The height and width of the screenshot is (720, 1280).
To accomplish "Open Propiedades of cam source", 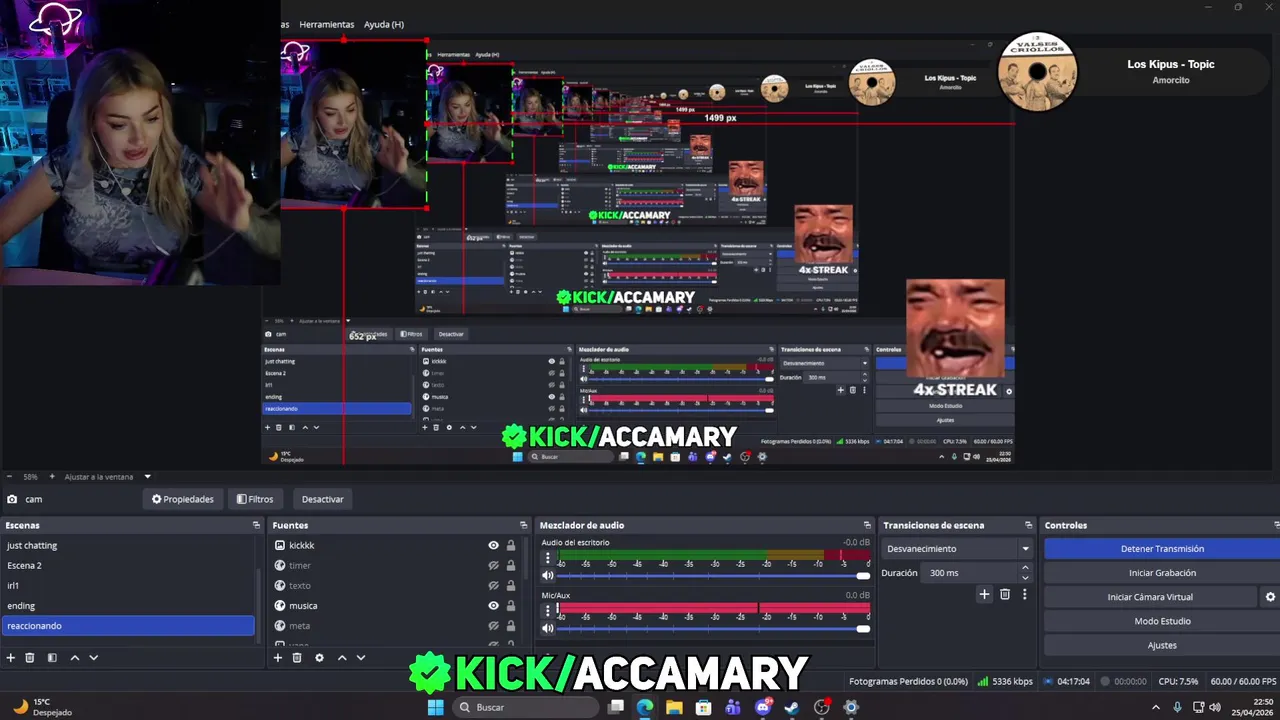I will click(x=182, y=499).
